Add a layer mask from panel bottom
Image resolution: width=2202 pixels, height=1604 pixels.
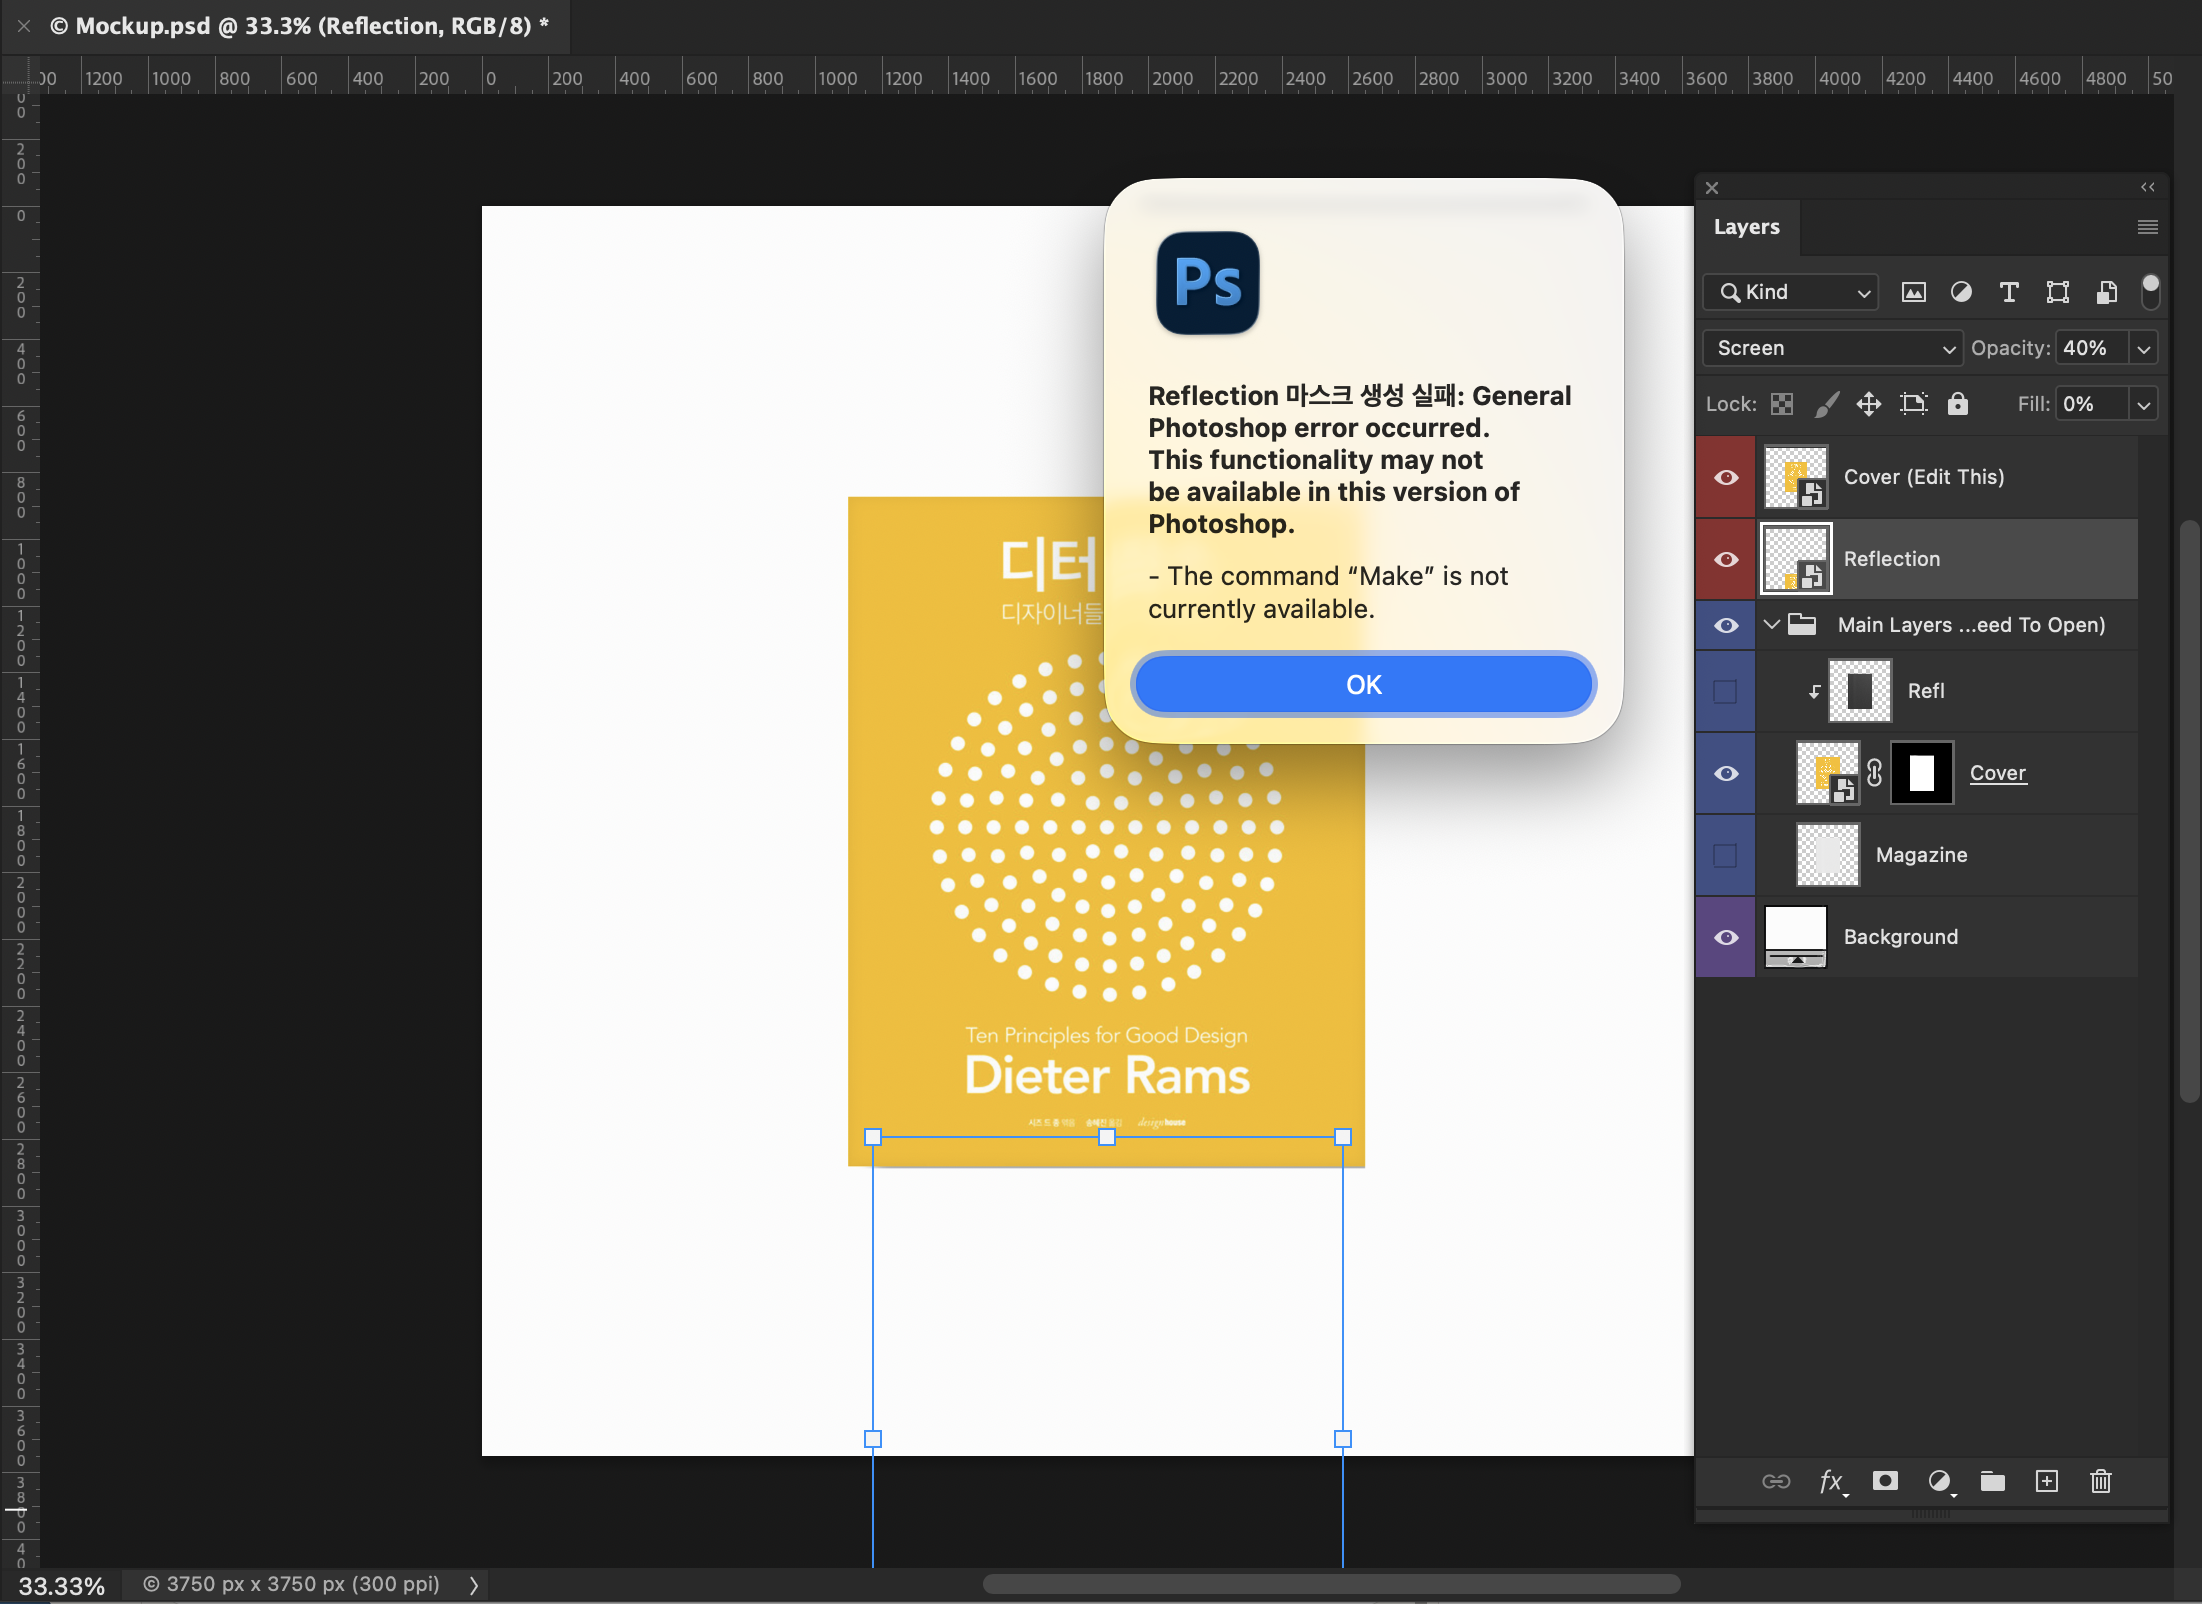[1885, 1481]
